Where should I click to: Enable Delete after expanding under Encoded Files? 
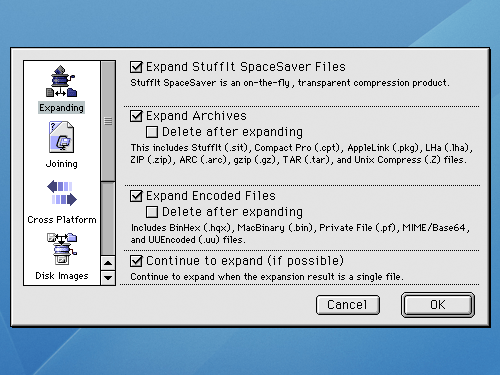click(152, 212)
